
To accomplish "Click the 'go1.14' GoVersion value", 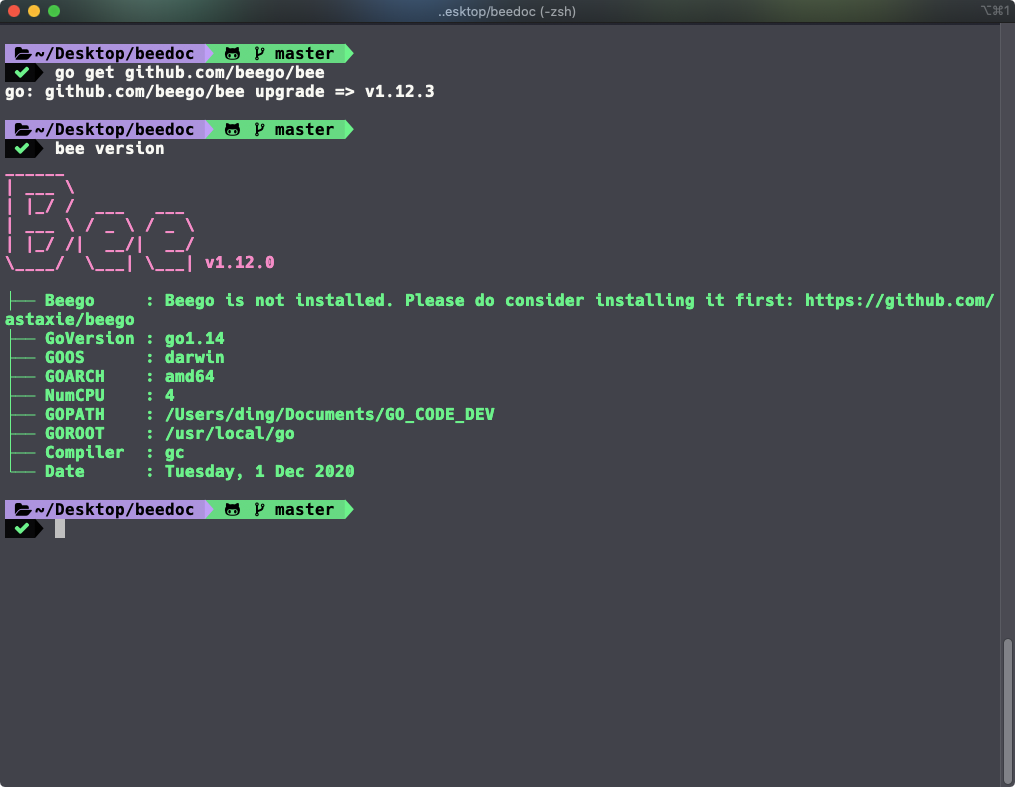I will point(195,338).
